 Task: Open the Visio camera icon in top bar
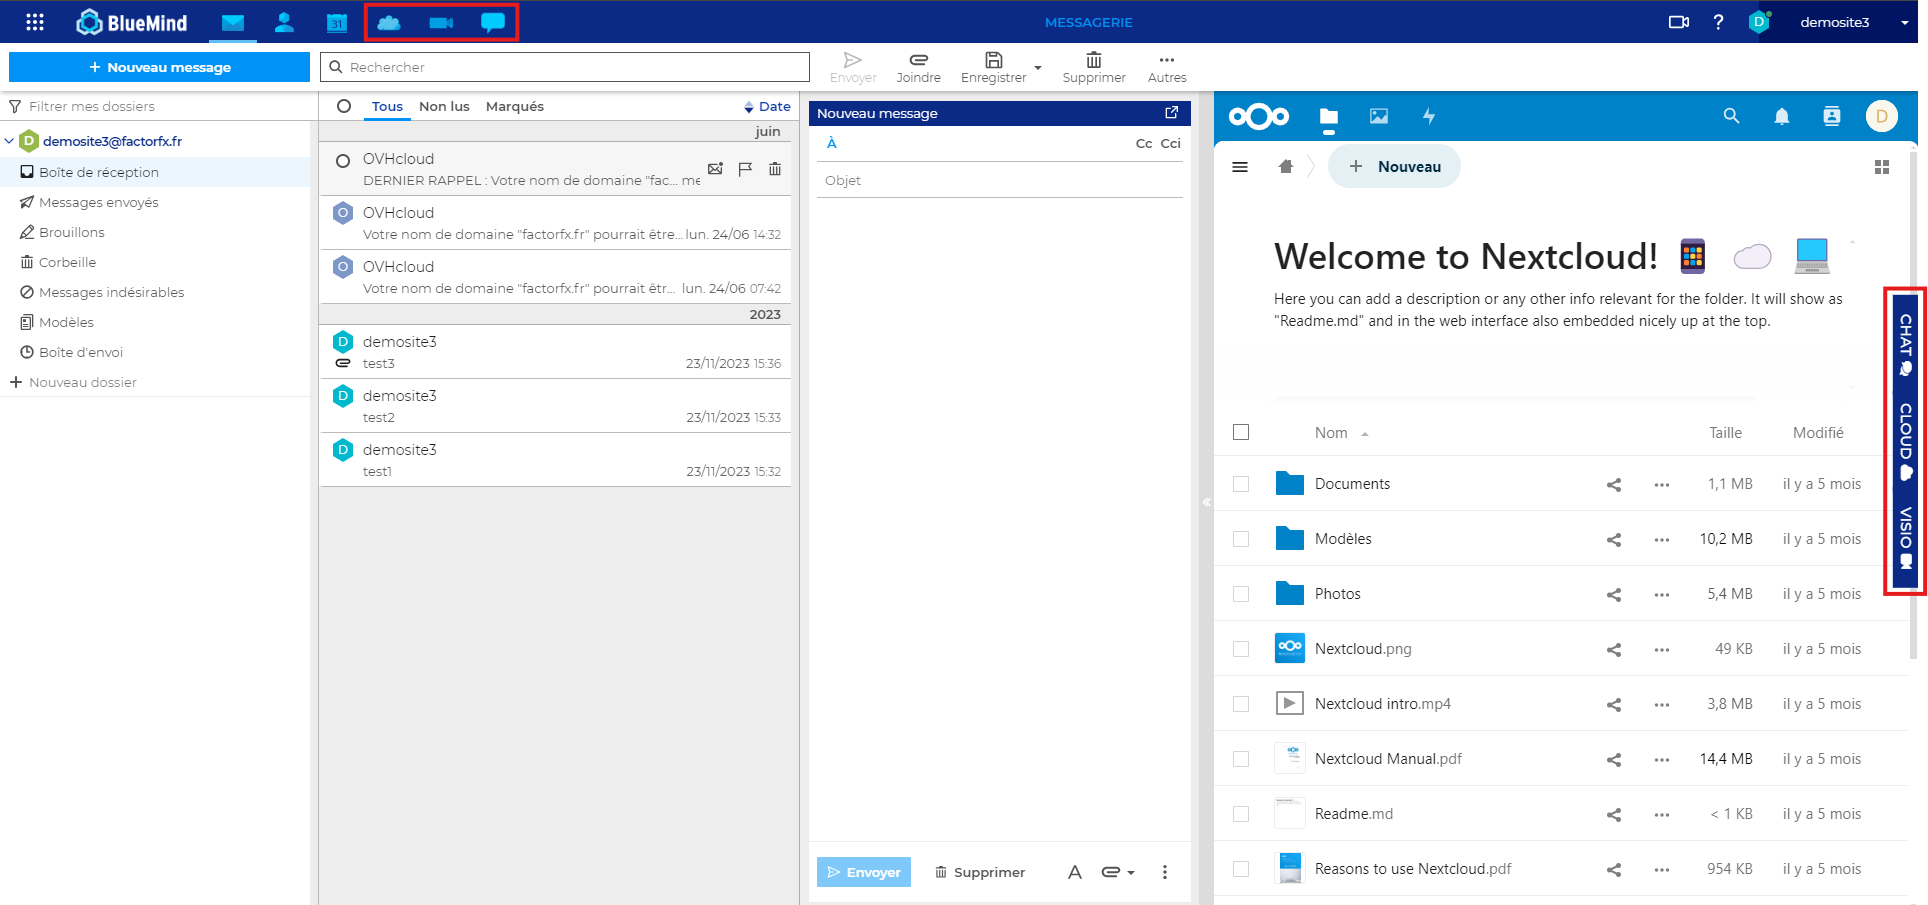(441, 22)
